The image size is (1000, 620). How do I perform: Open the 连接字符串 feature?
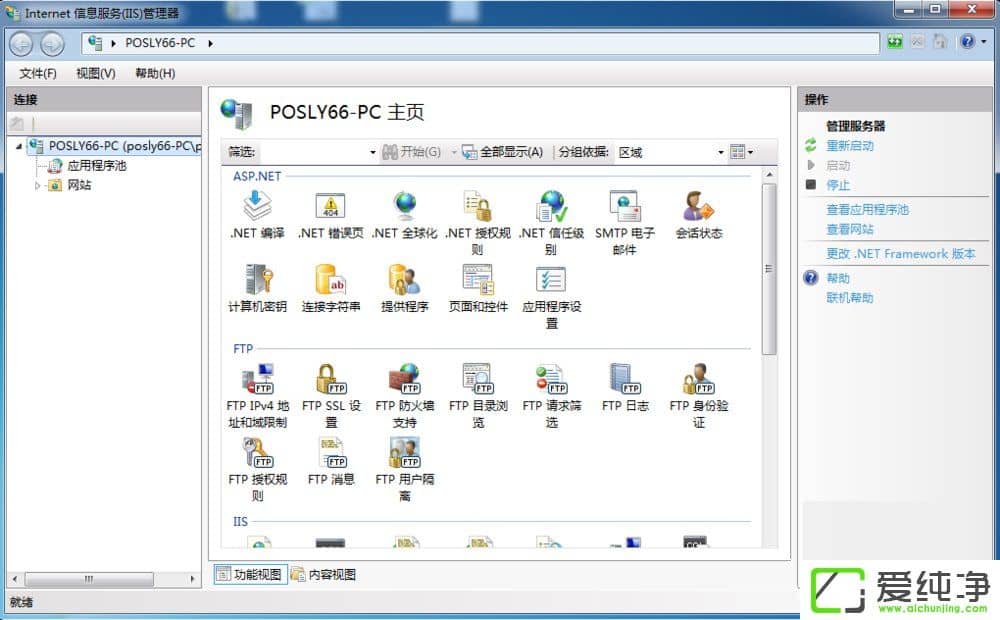pos(330,288)
